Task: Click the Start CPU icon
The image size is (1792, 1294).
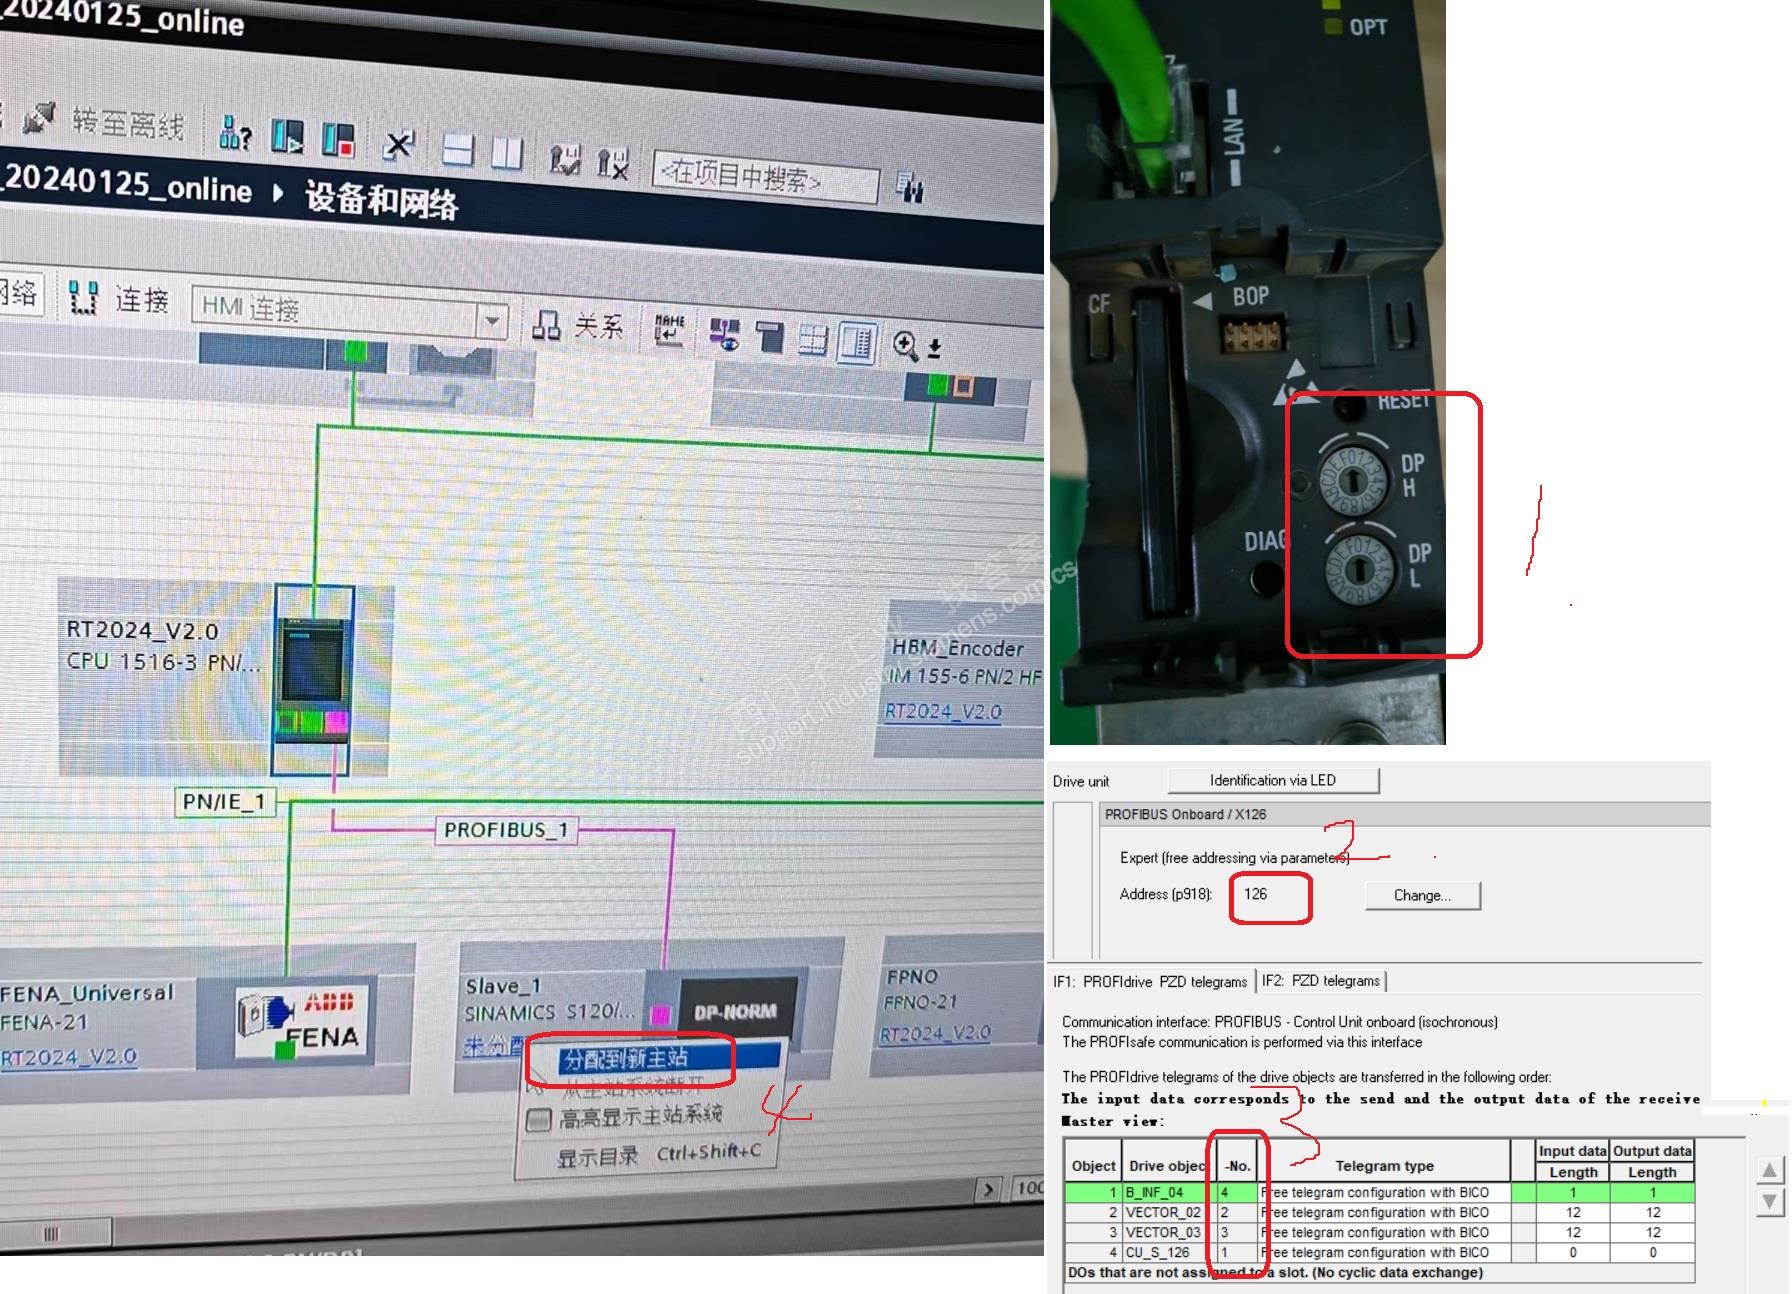Action: pyautogui.click(x=287, y=136)
